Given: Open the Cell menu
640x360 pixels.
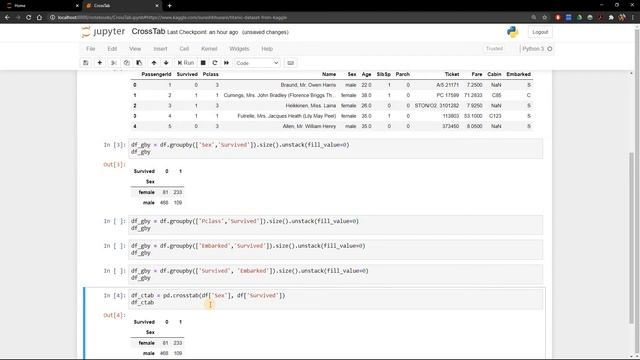Looking at the screenshot, I should (x=184, y=49).
